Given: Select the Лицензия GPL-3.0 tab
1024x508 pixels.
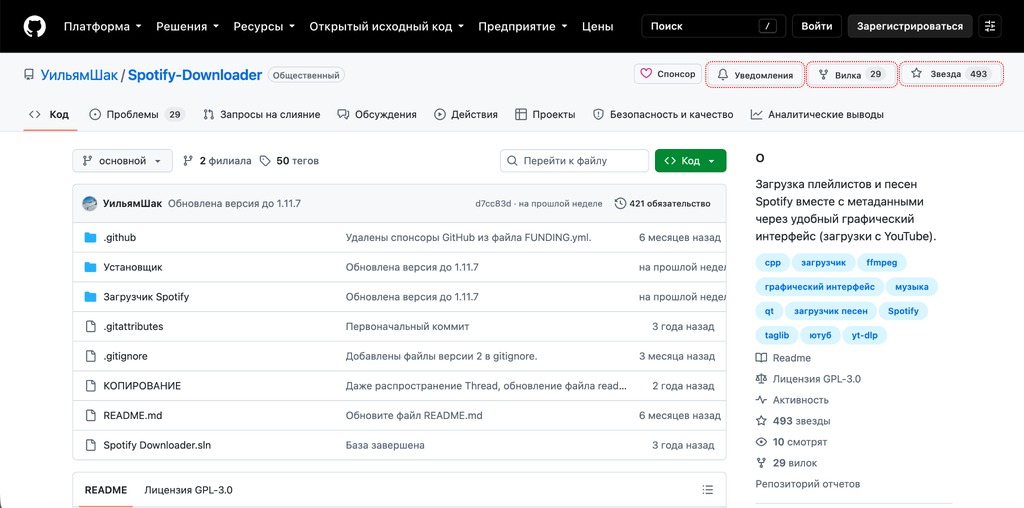Looking at the screenshot, I should [188, 490].
